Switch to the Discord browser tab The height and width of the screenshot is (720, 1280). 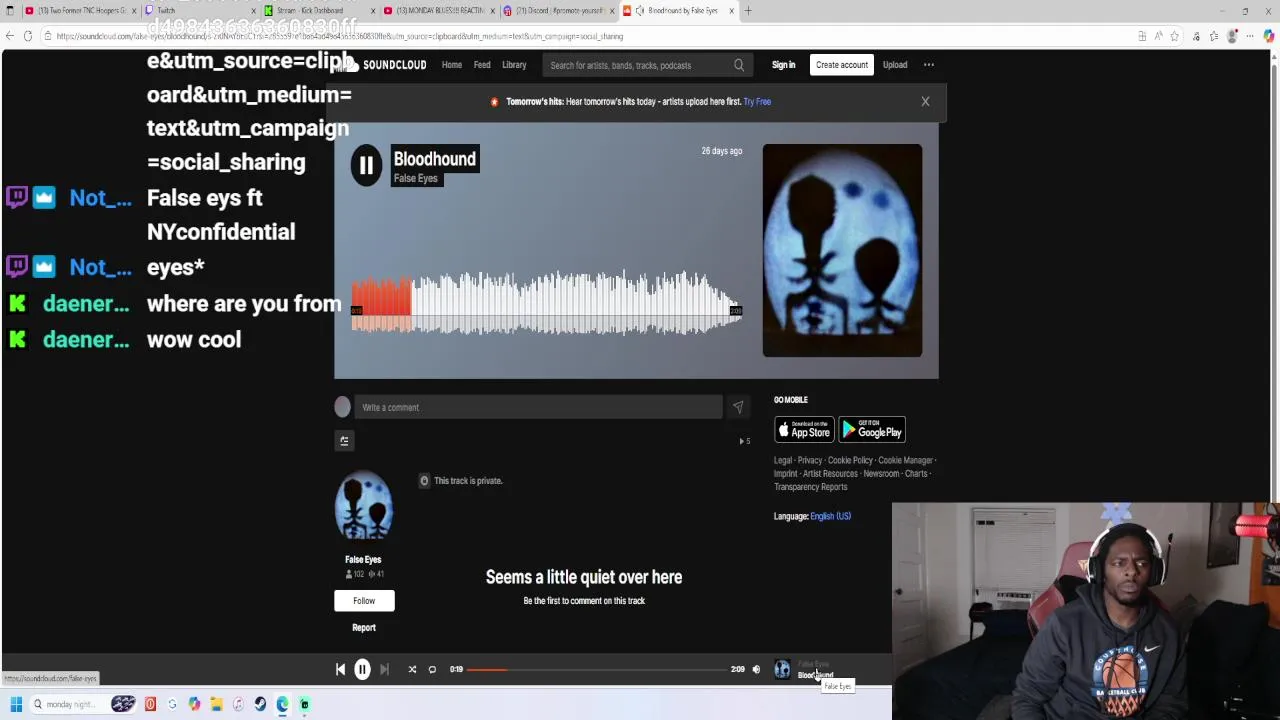click(x=560, y=10)
